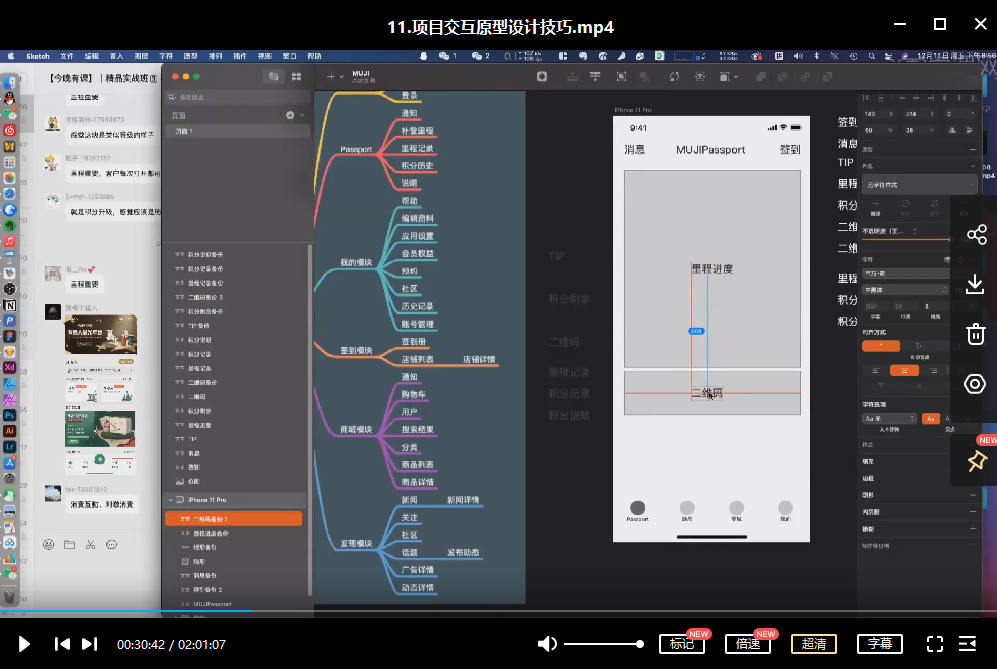Open the 倍速 playback speed menu
This screenshot has width=997, height=669.
pyautogui.click(x=747, y=644)
